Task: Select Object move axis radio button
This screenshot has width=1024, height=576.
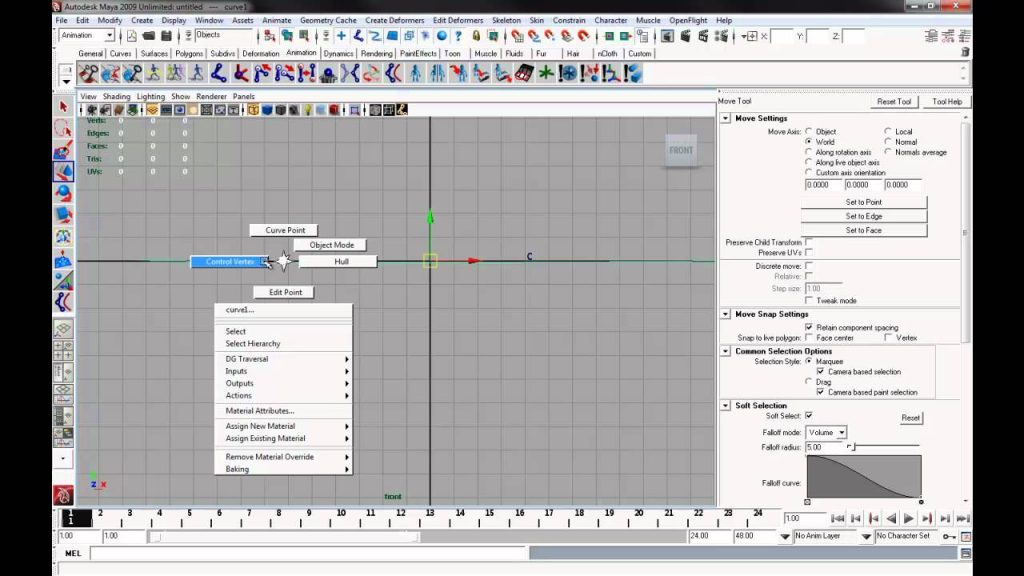Action: (808, 131)
